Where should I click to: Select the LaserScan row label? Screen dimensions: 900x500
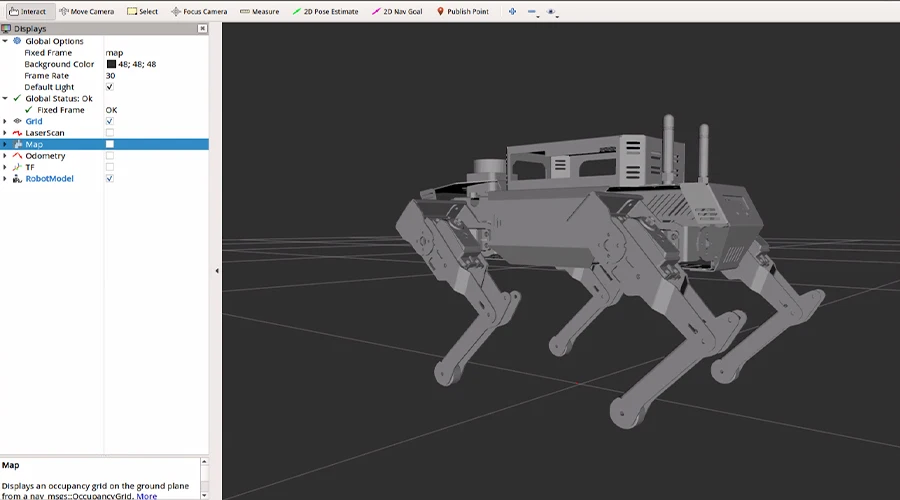pos(45,133)
